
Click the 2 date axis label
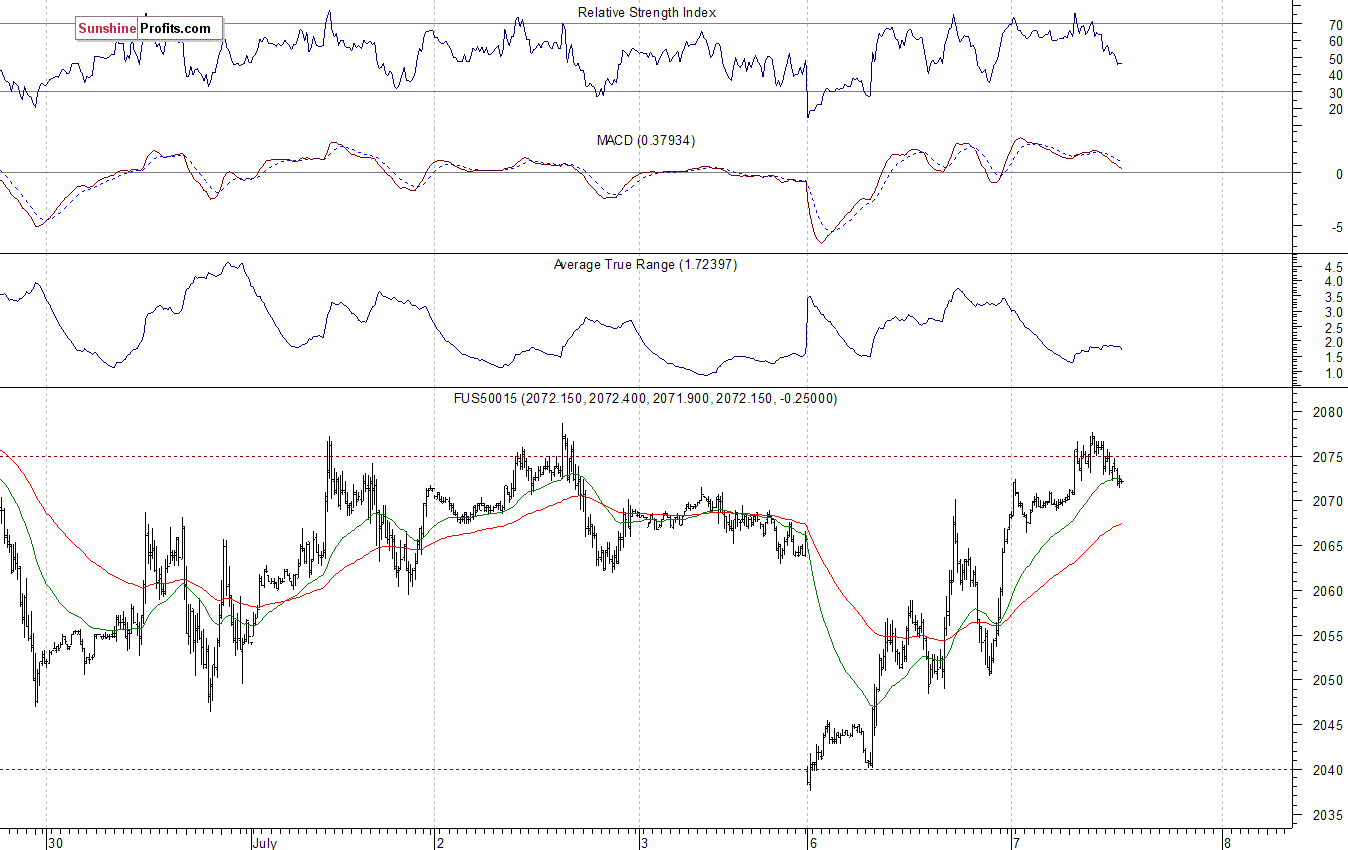coord(440,842)
